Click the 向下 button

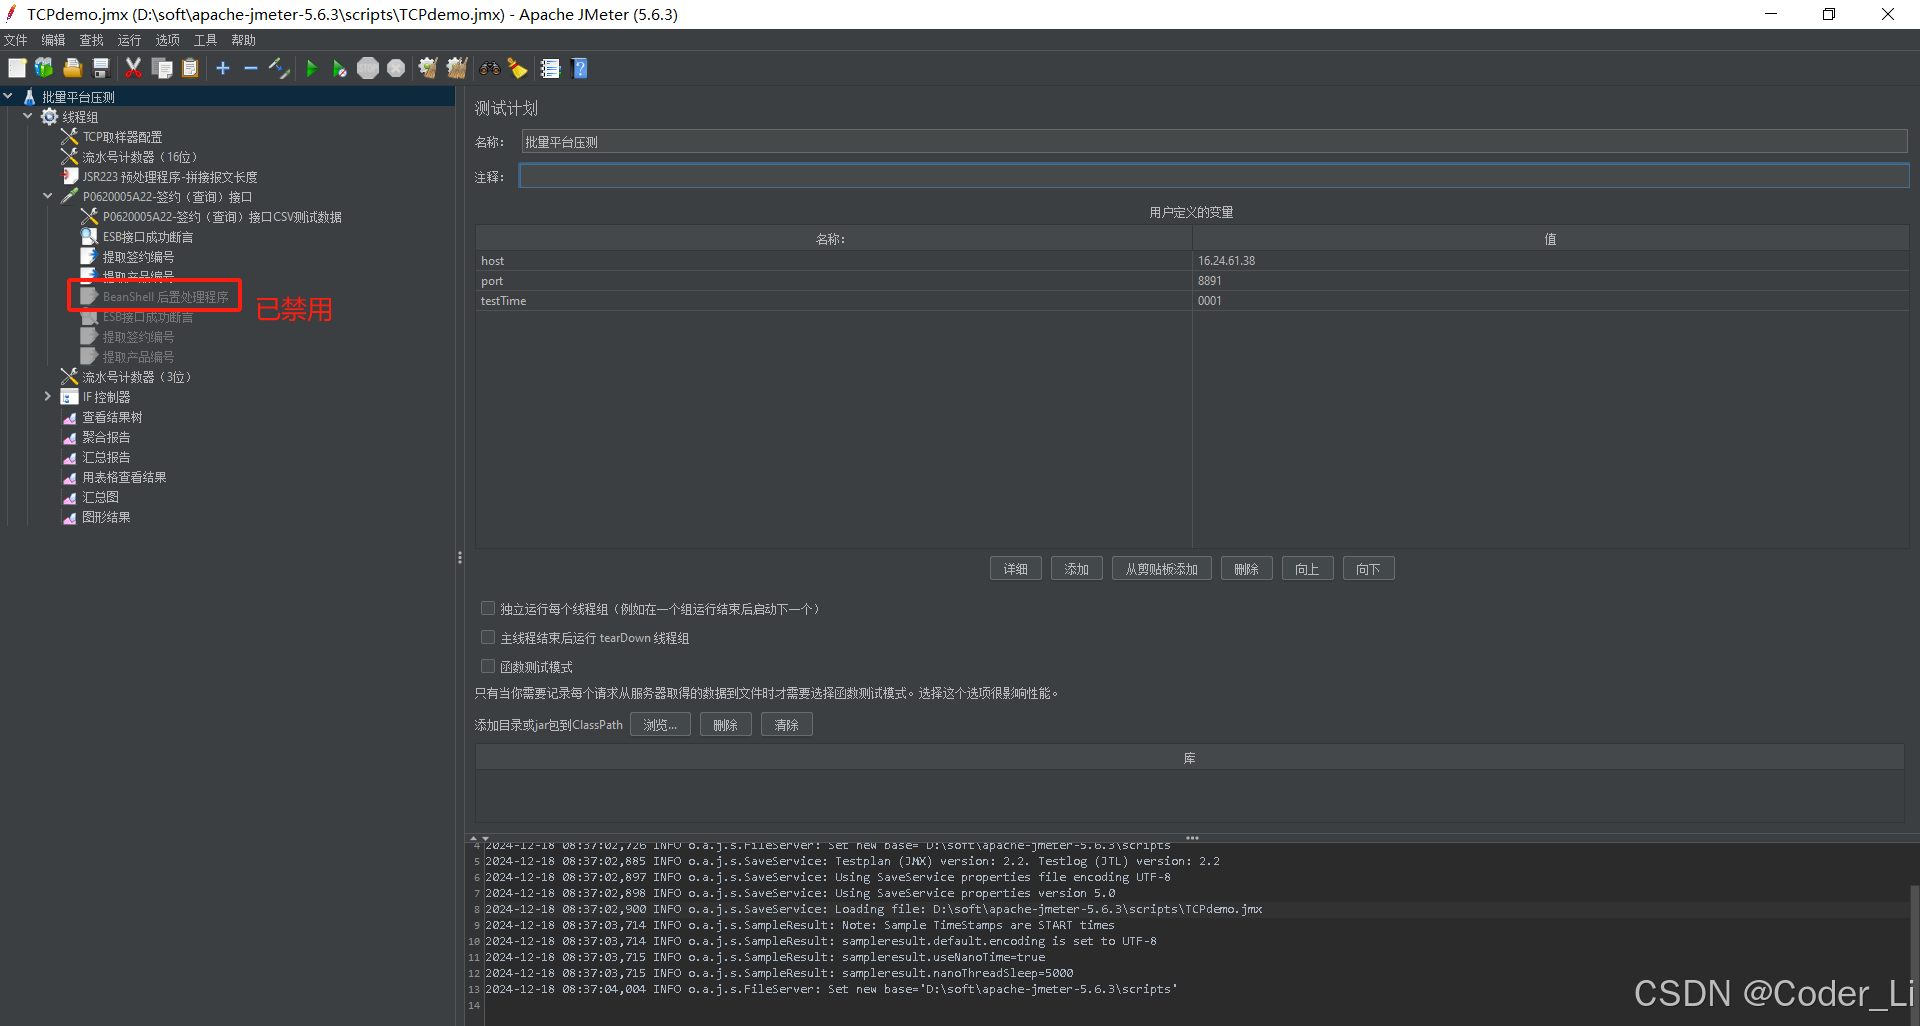(1369, 569)
